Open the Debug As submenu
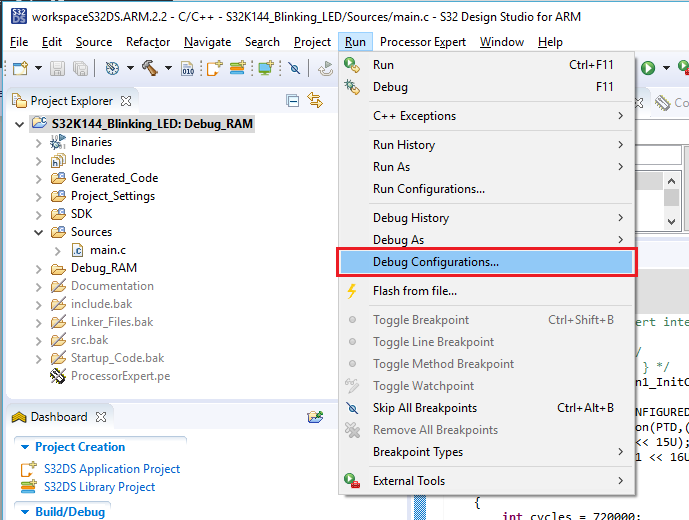This screenshot has width=689, height=520. click(x=486, y=240)
